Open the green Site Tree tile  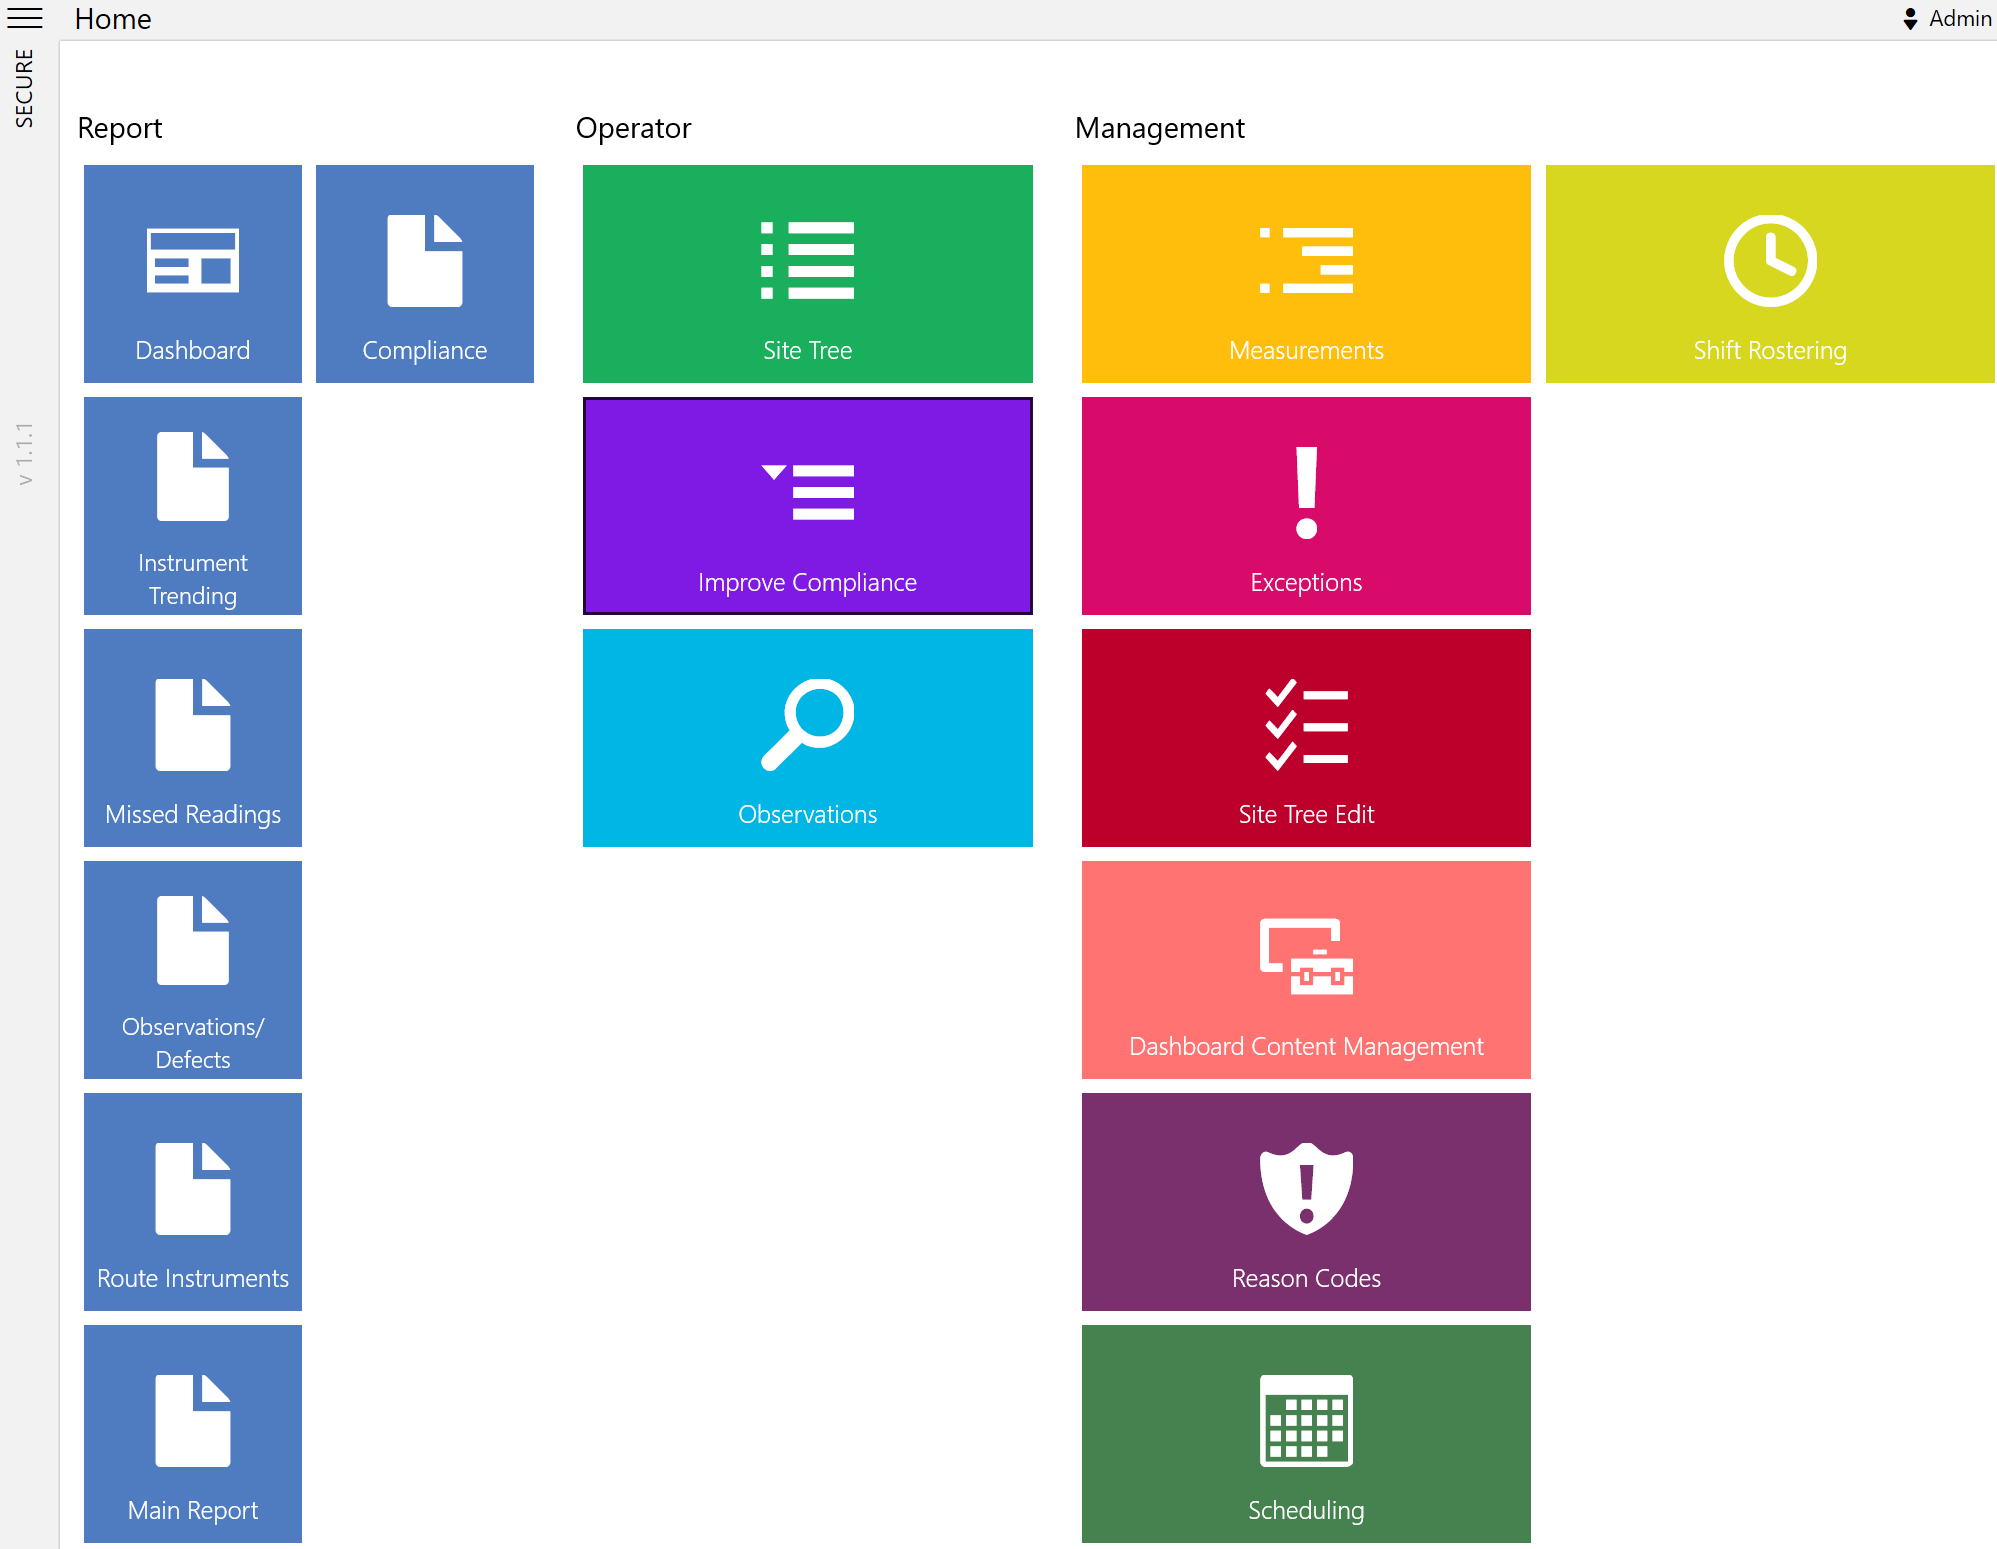point(808,274)
